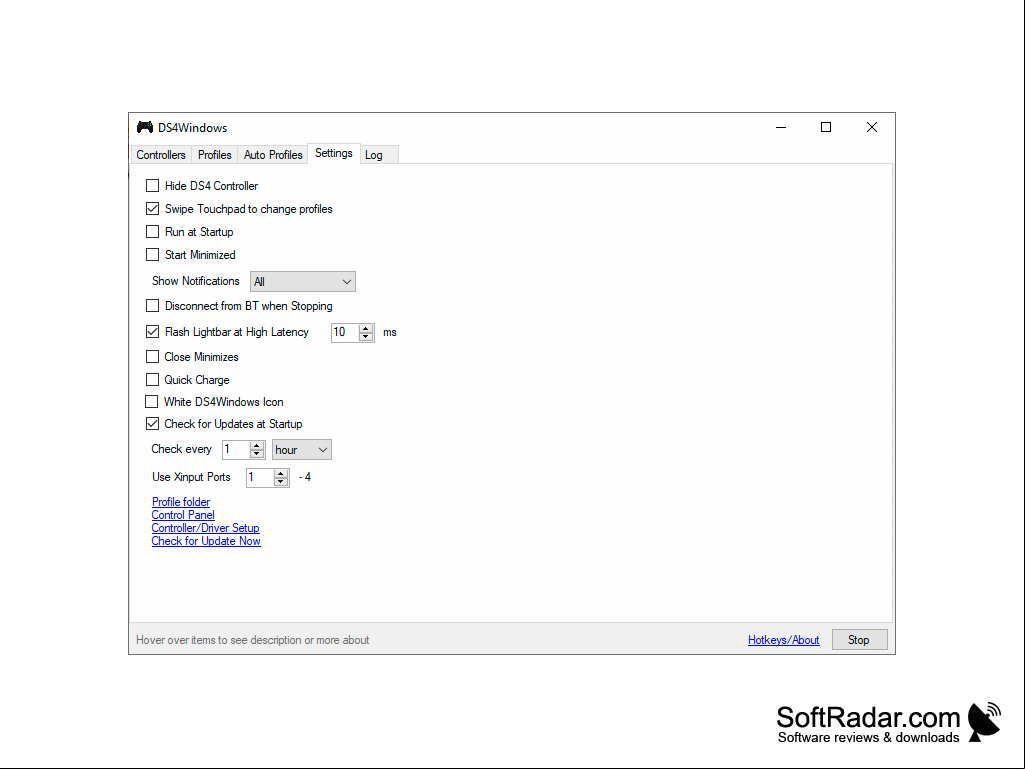Click the Use Xinput Ports number field
1025x769 pixels.
(260, 477)
